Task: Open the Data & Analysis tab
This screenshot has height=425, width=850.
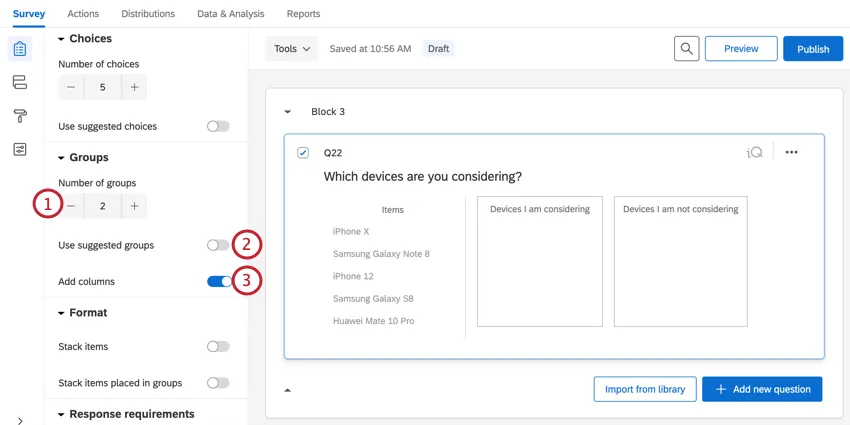Action: tap(231, 14)
